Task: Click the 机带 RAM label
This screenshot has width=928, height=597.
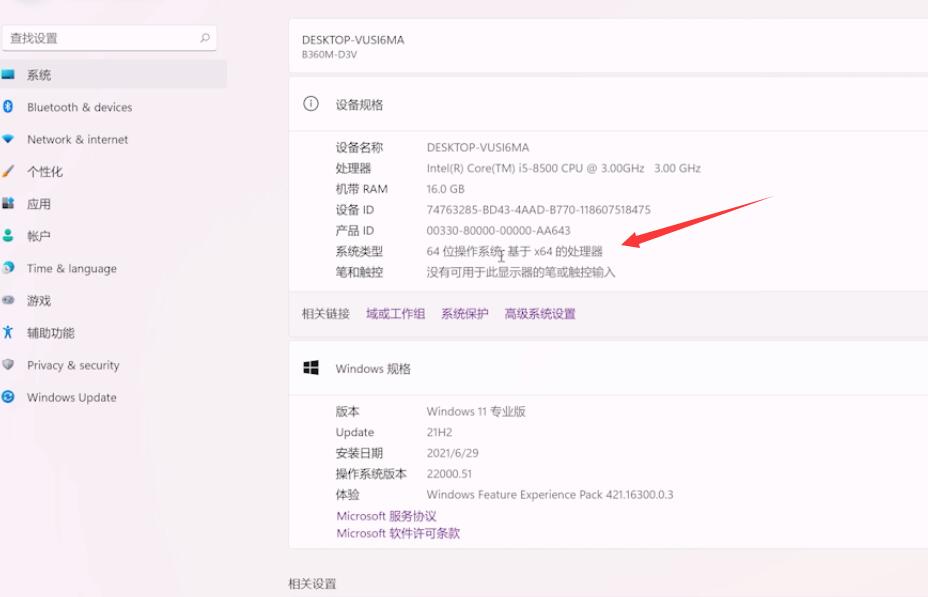Action: (362, 189)
